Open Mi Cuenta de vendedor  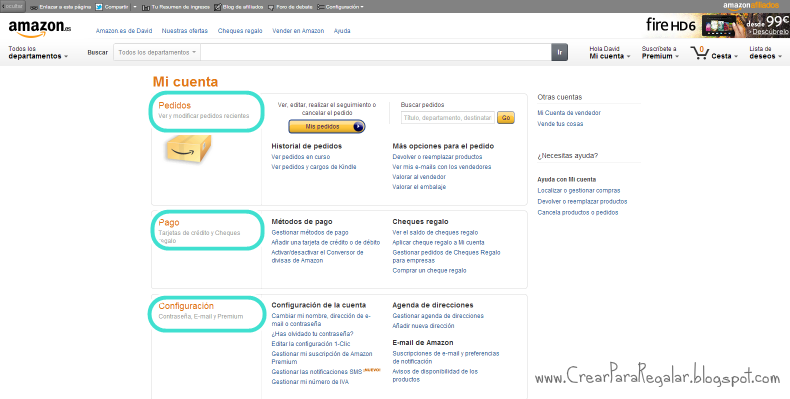(x=569, y=113)
